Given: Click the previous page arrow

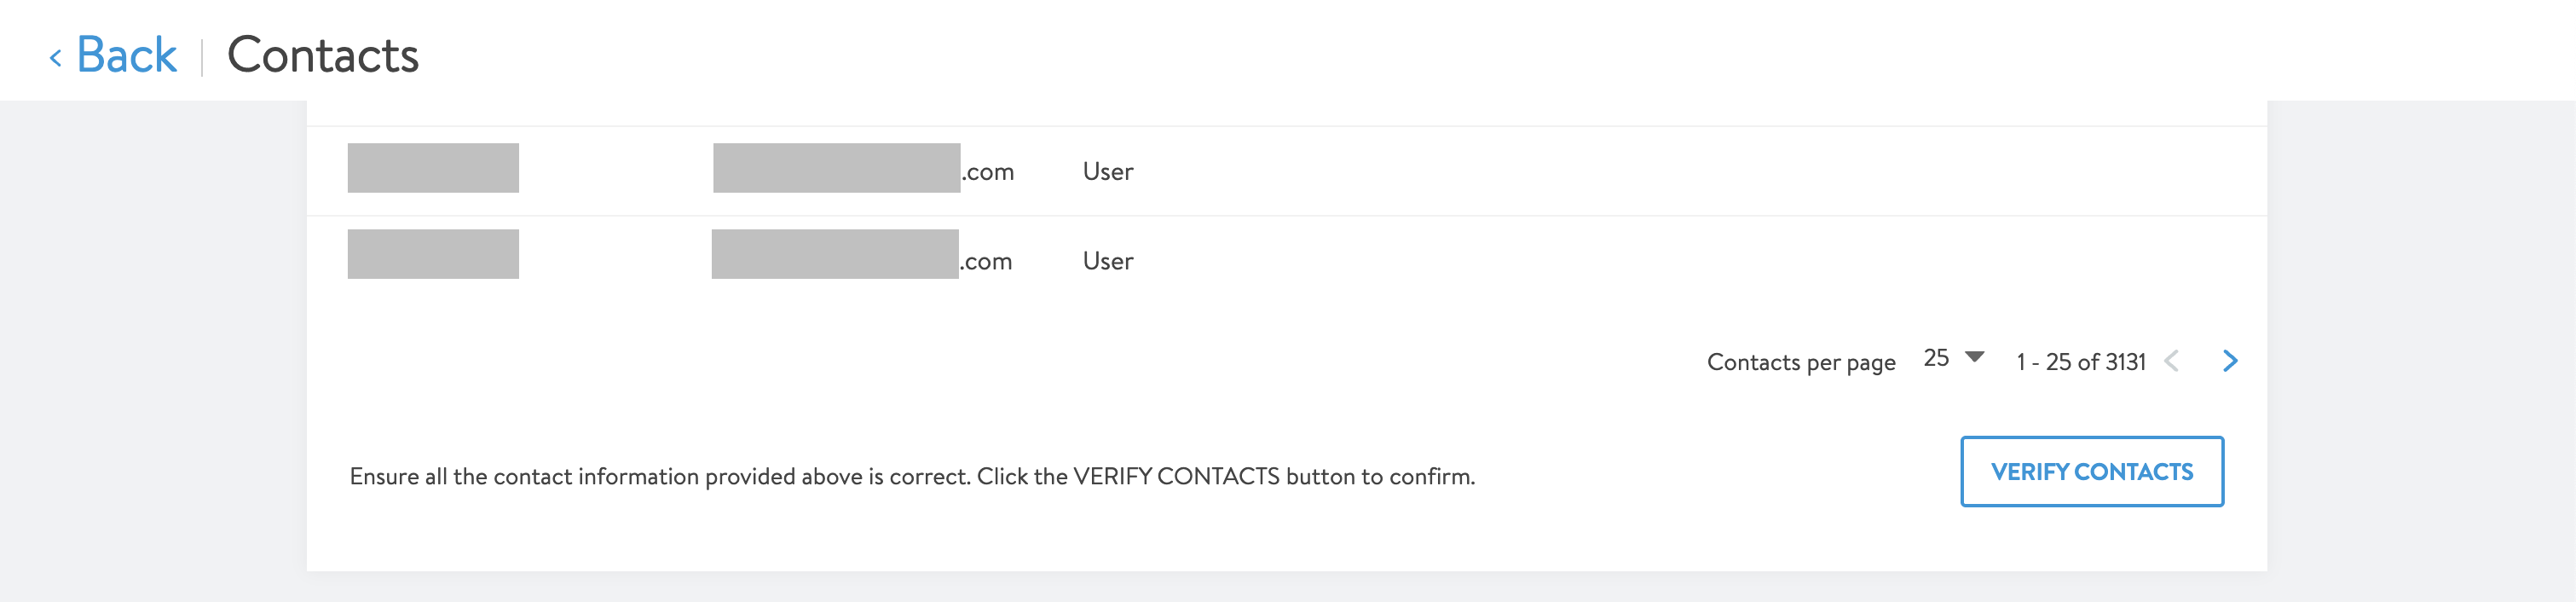Looking at the screenshot, I should [2171, 361].
